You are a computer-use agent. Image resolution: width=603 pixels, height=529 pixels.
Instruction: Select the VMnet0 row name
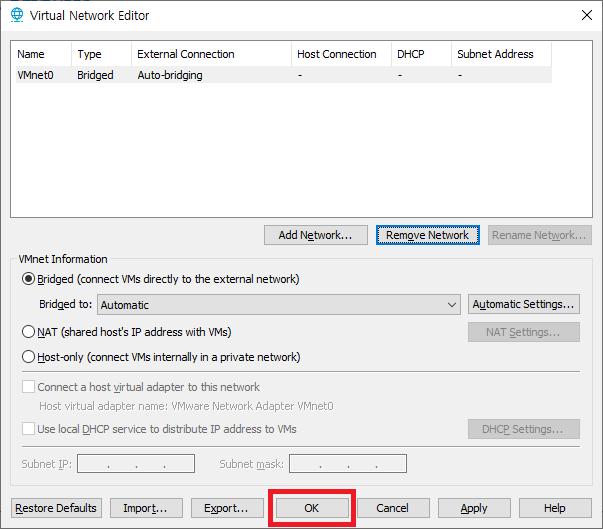[x=35, y=75]
